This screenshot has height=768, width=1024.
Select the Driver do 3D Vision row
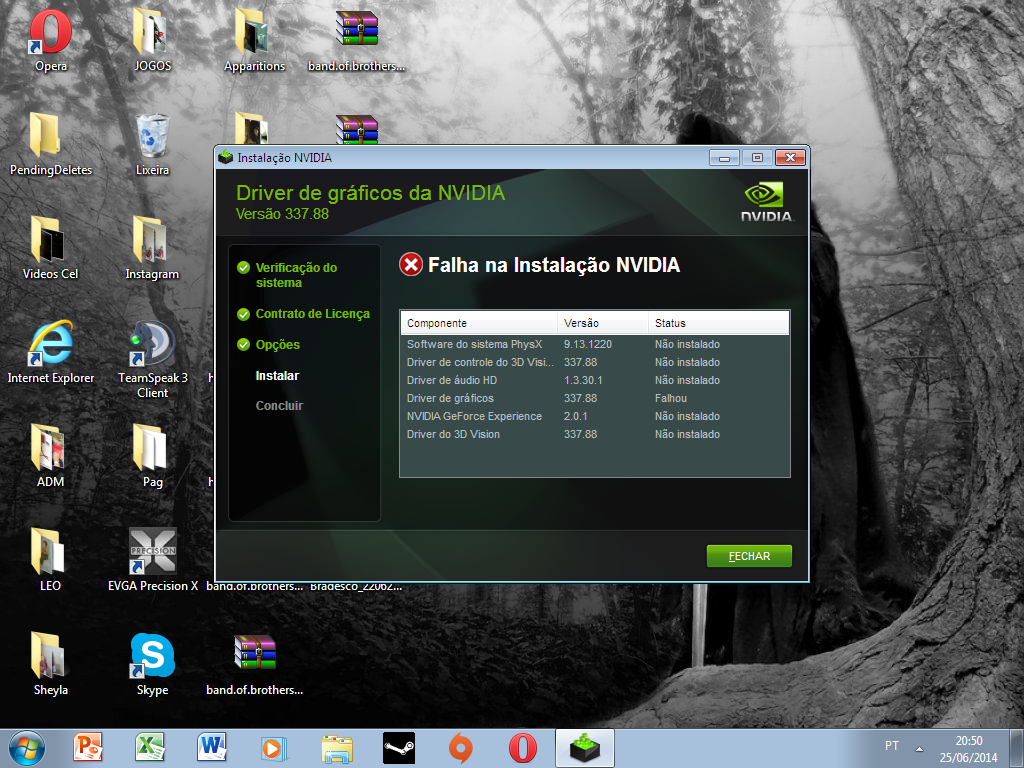595,434
